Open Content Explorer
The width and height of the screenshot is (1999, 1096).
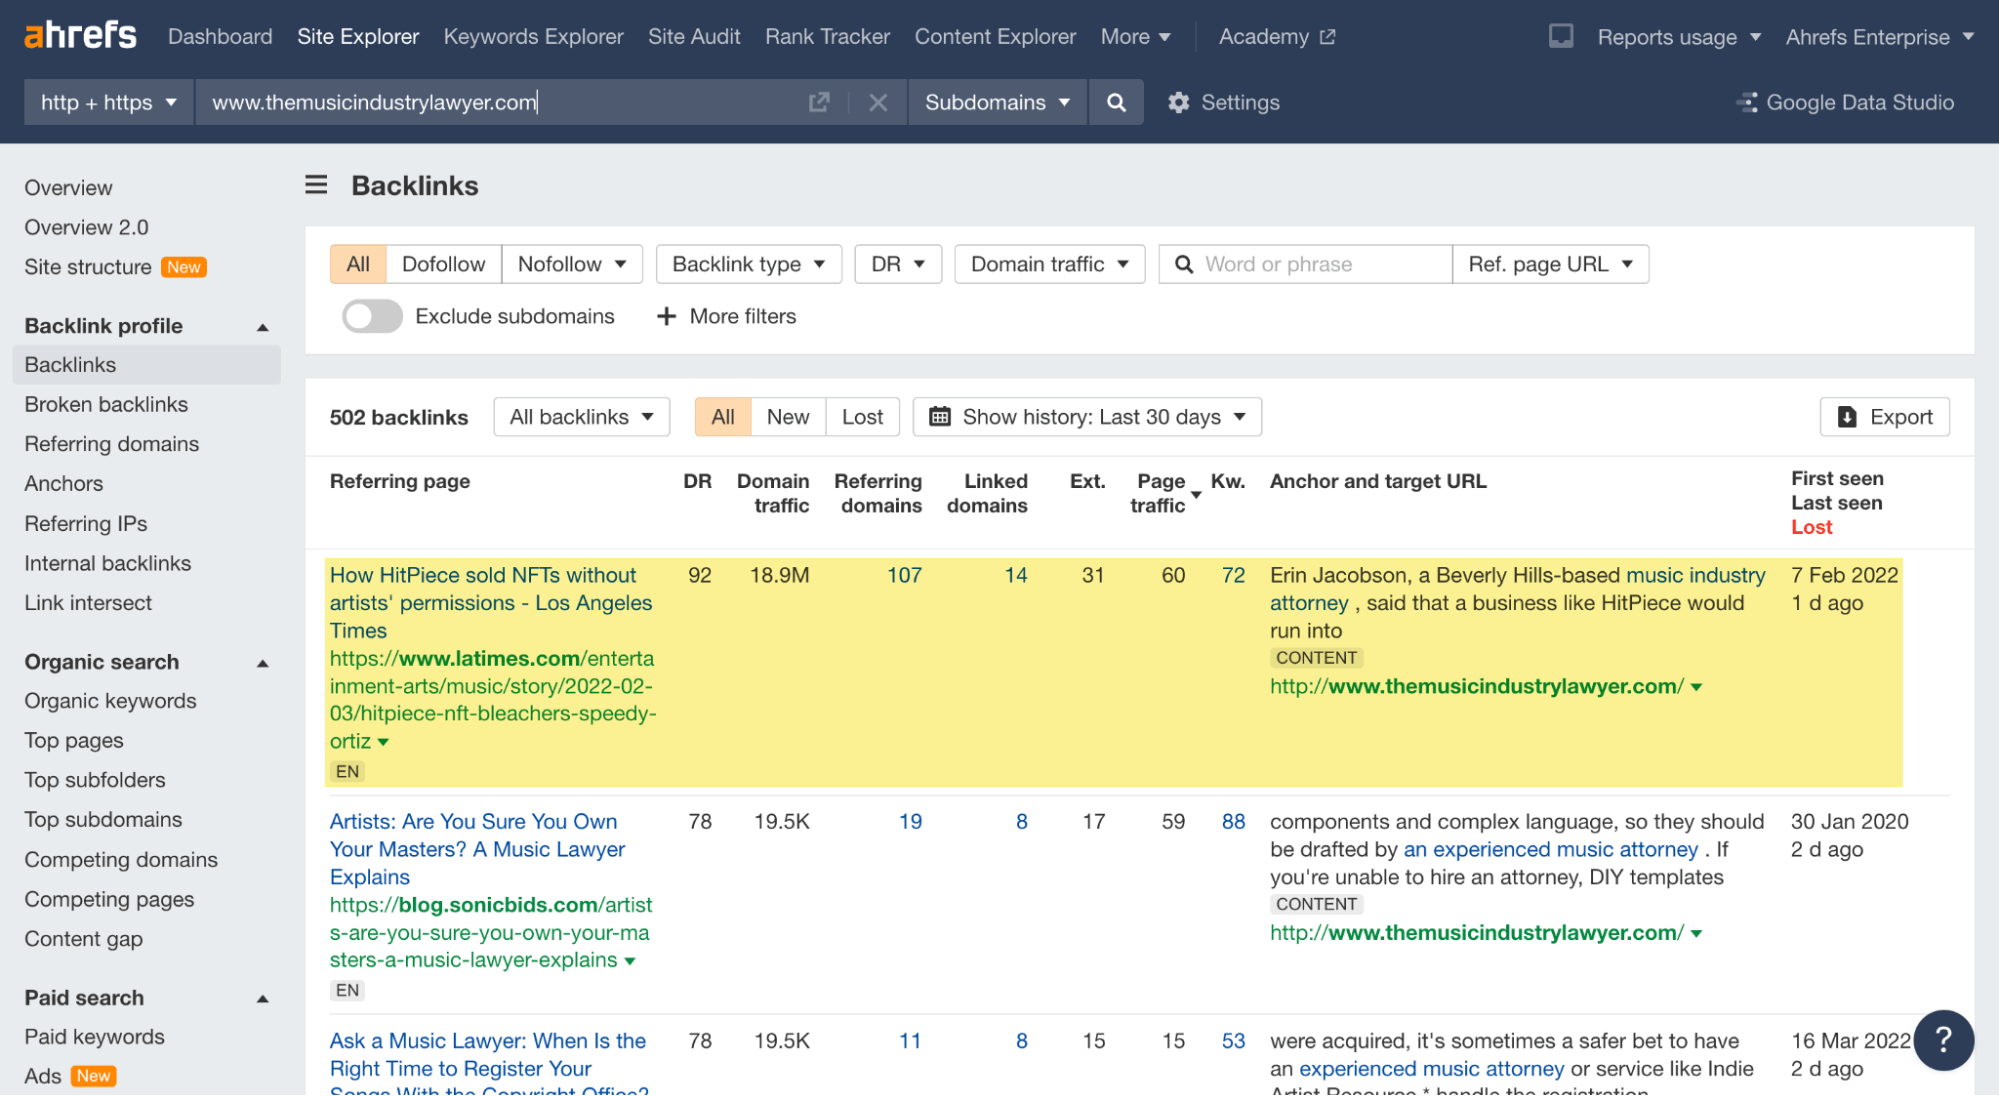pyautogui.click(x=995, y=36)
